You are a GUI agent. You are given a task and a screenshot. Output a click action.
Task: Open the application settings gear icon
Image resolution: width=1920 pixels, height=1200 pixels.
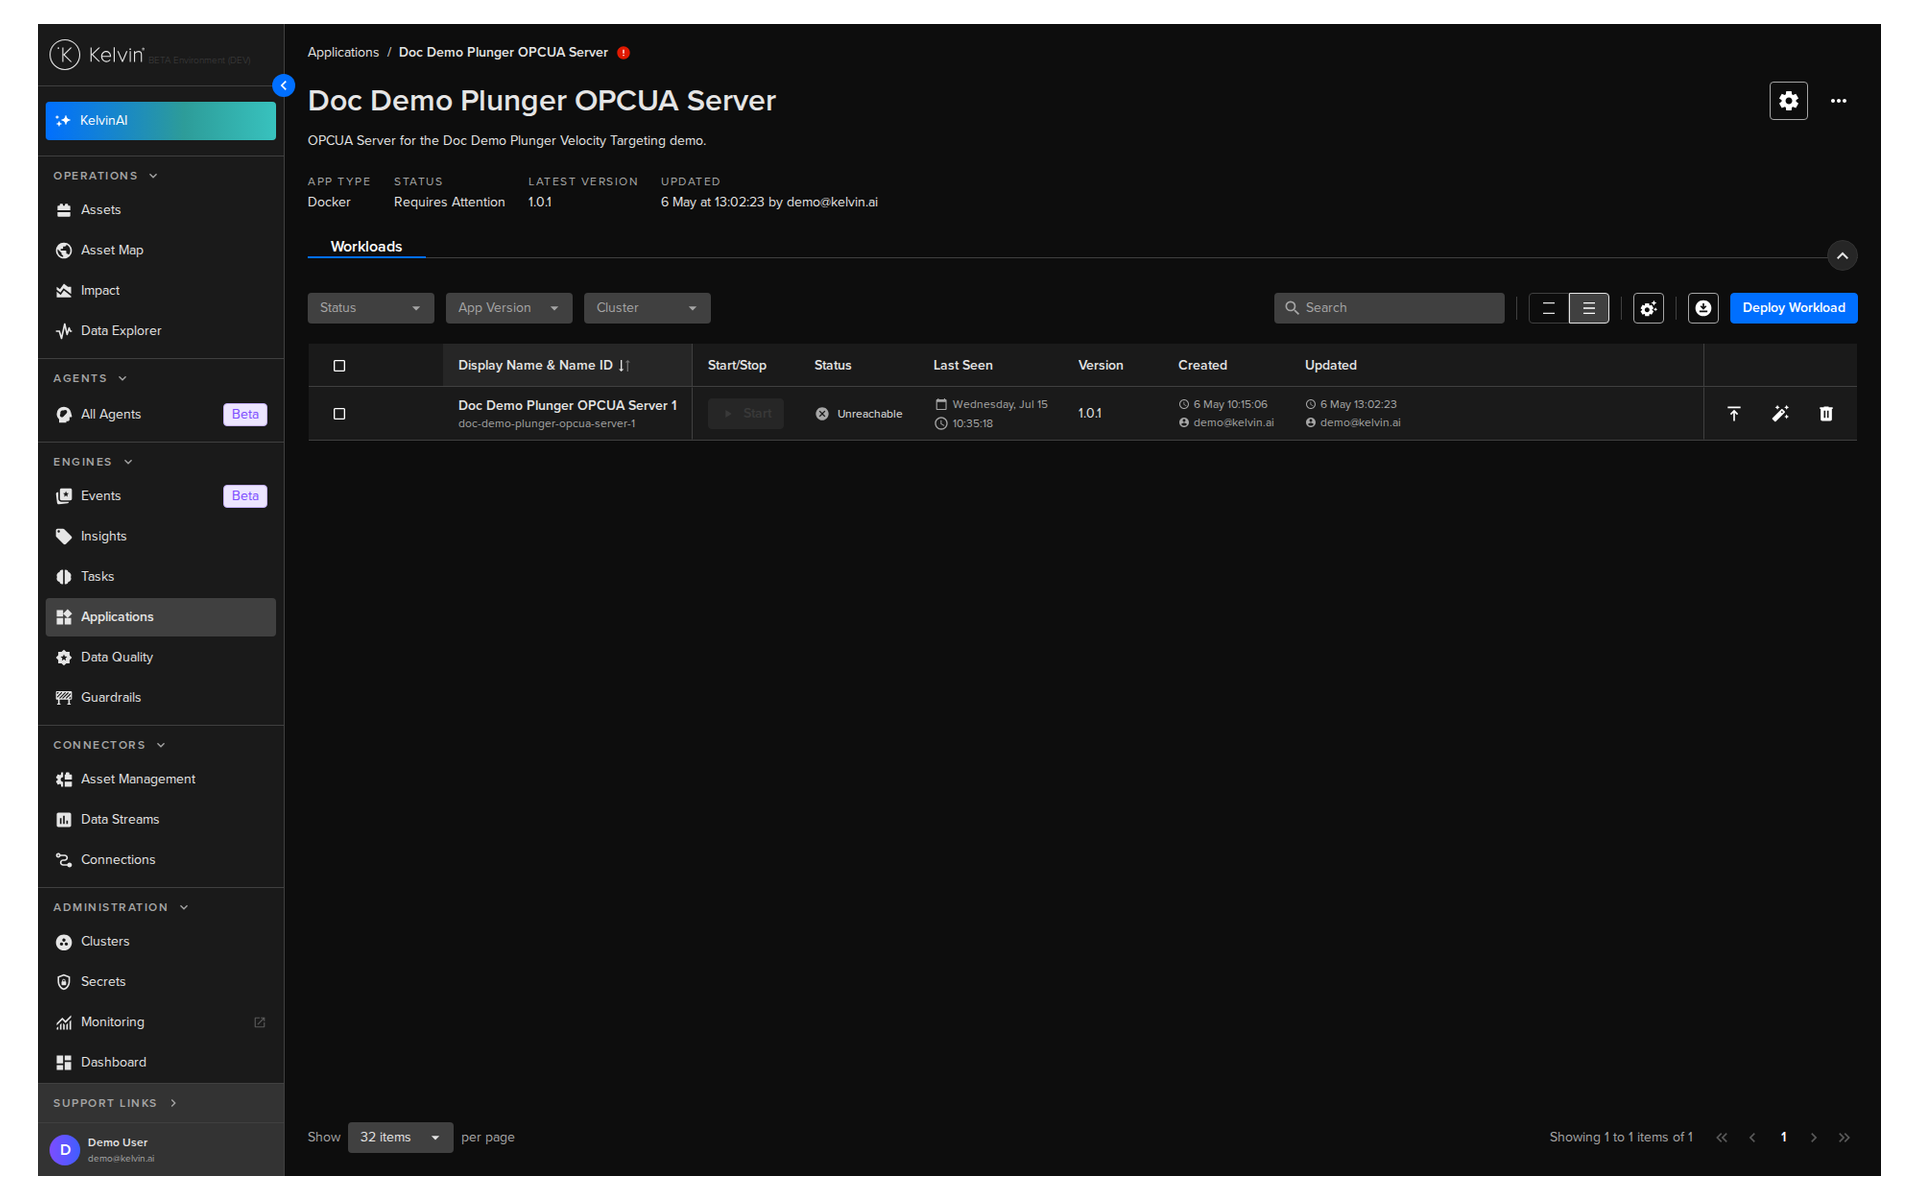pos(1788,101)
